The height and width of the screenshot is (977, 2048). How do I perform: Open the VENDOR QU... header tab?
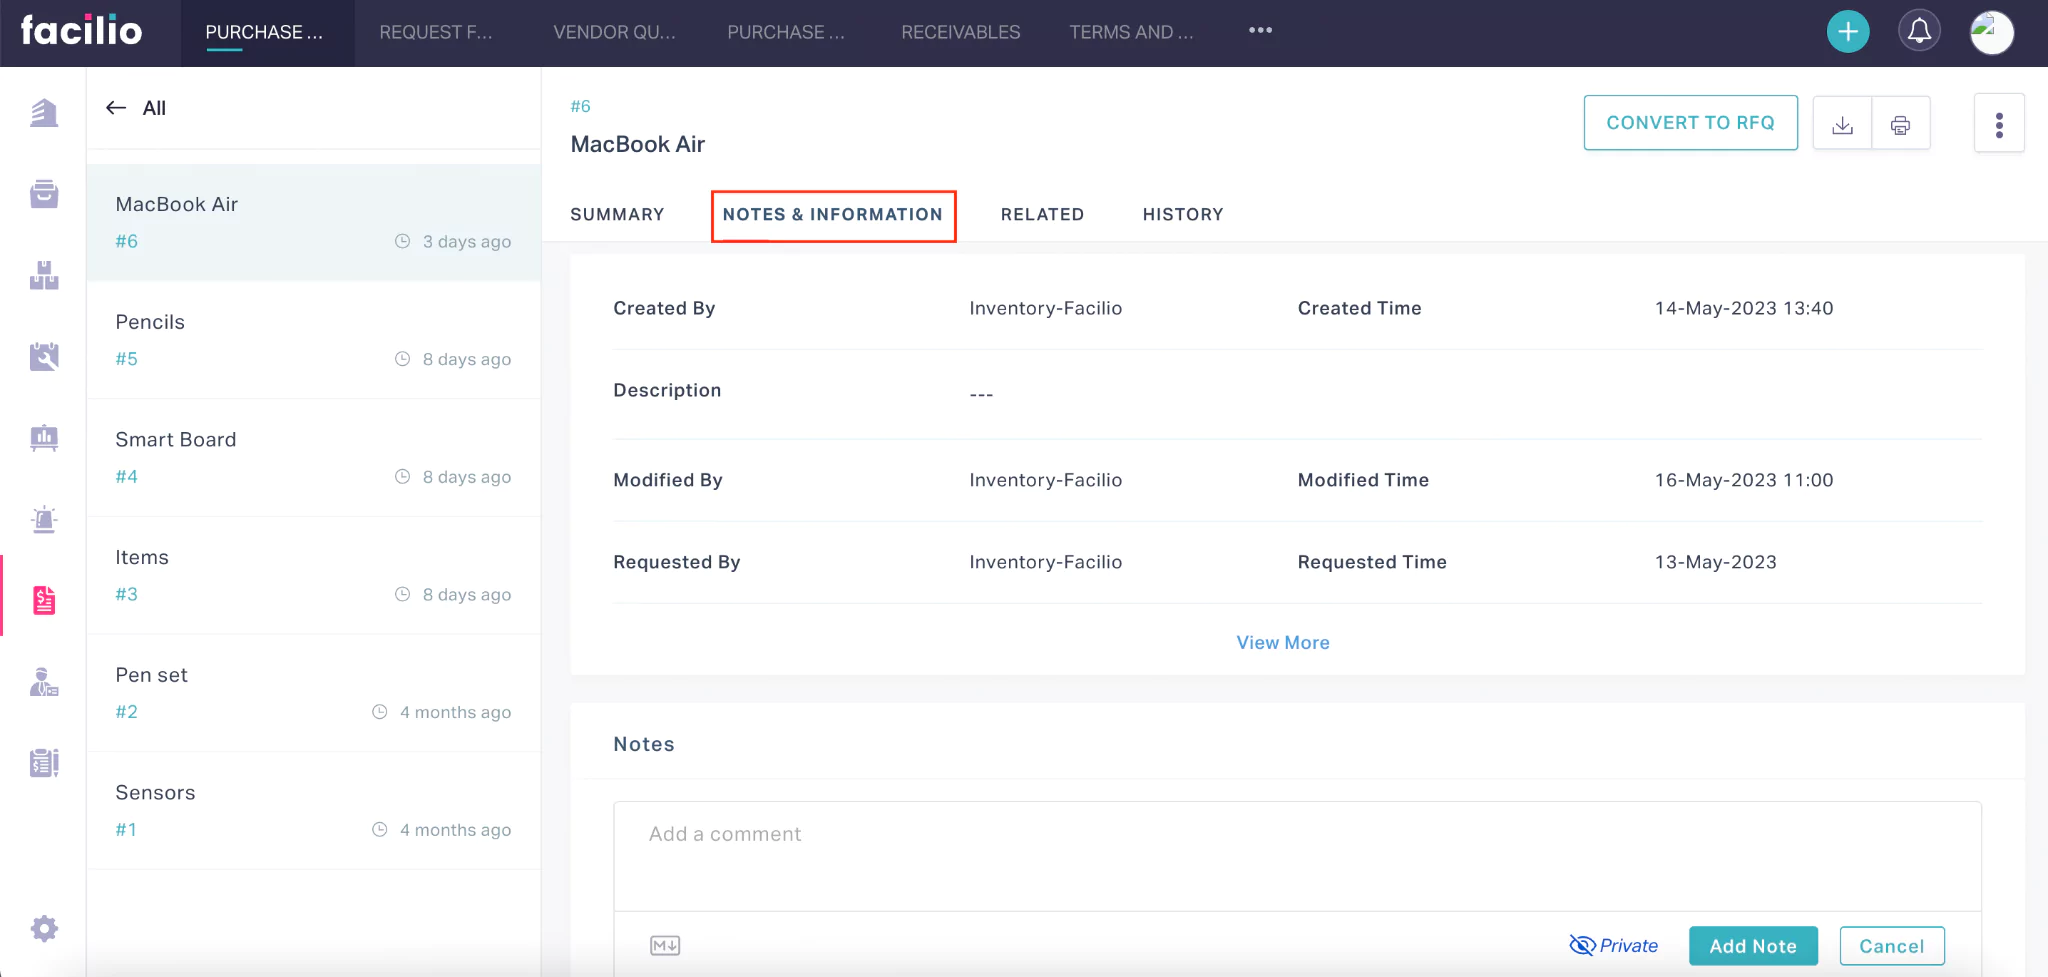614,32
